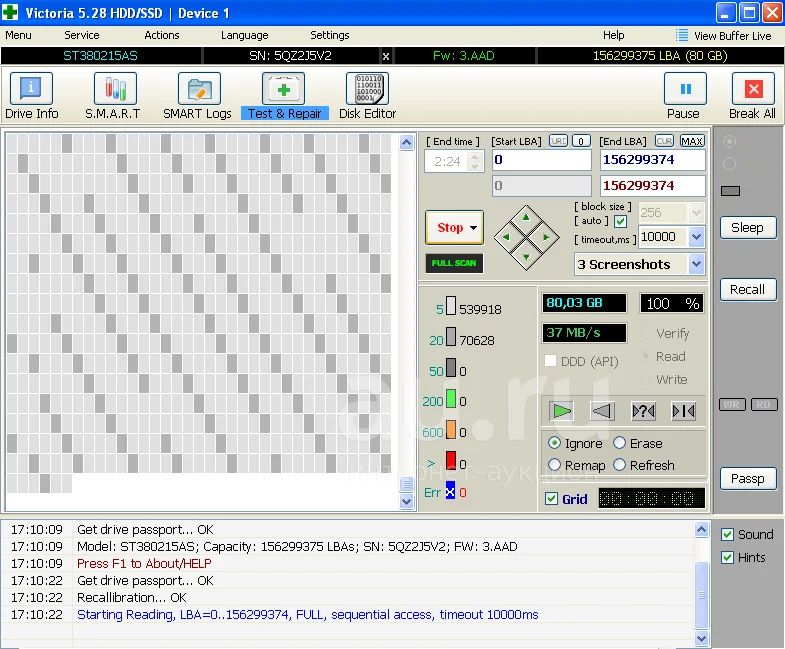Viewport: 785px width, 649px height.
Task: Click the random seek scan button
Action: click(643, 411)
